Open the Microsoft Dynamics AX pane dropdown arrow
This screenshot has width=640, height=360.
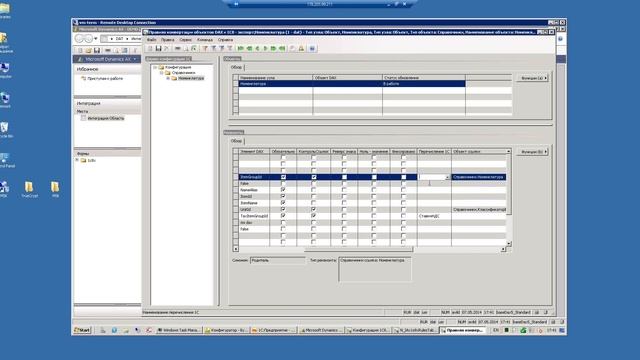pos(135,59)
